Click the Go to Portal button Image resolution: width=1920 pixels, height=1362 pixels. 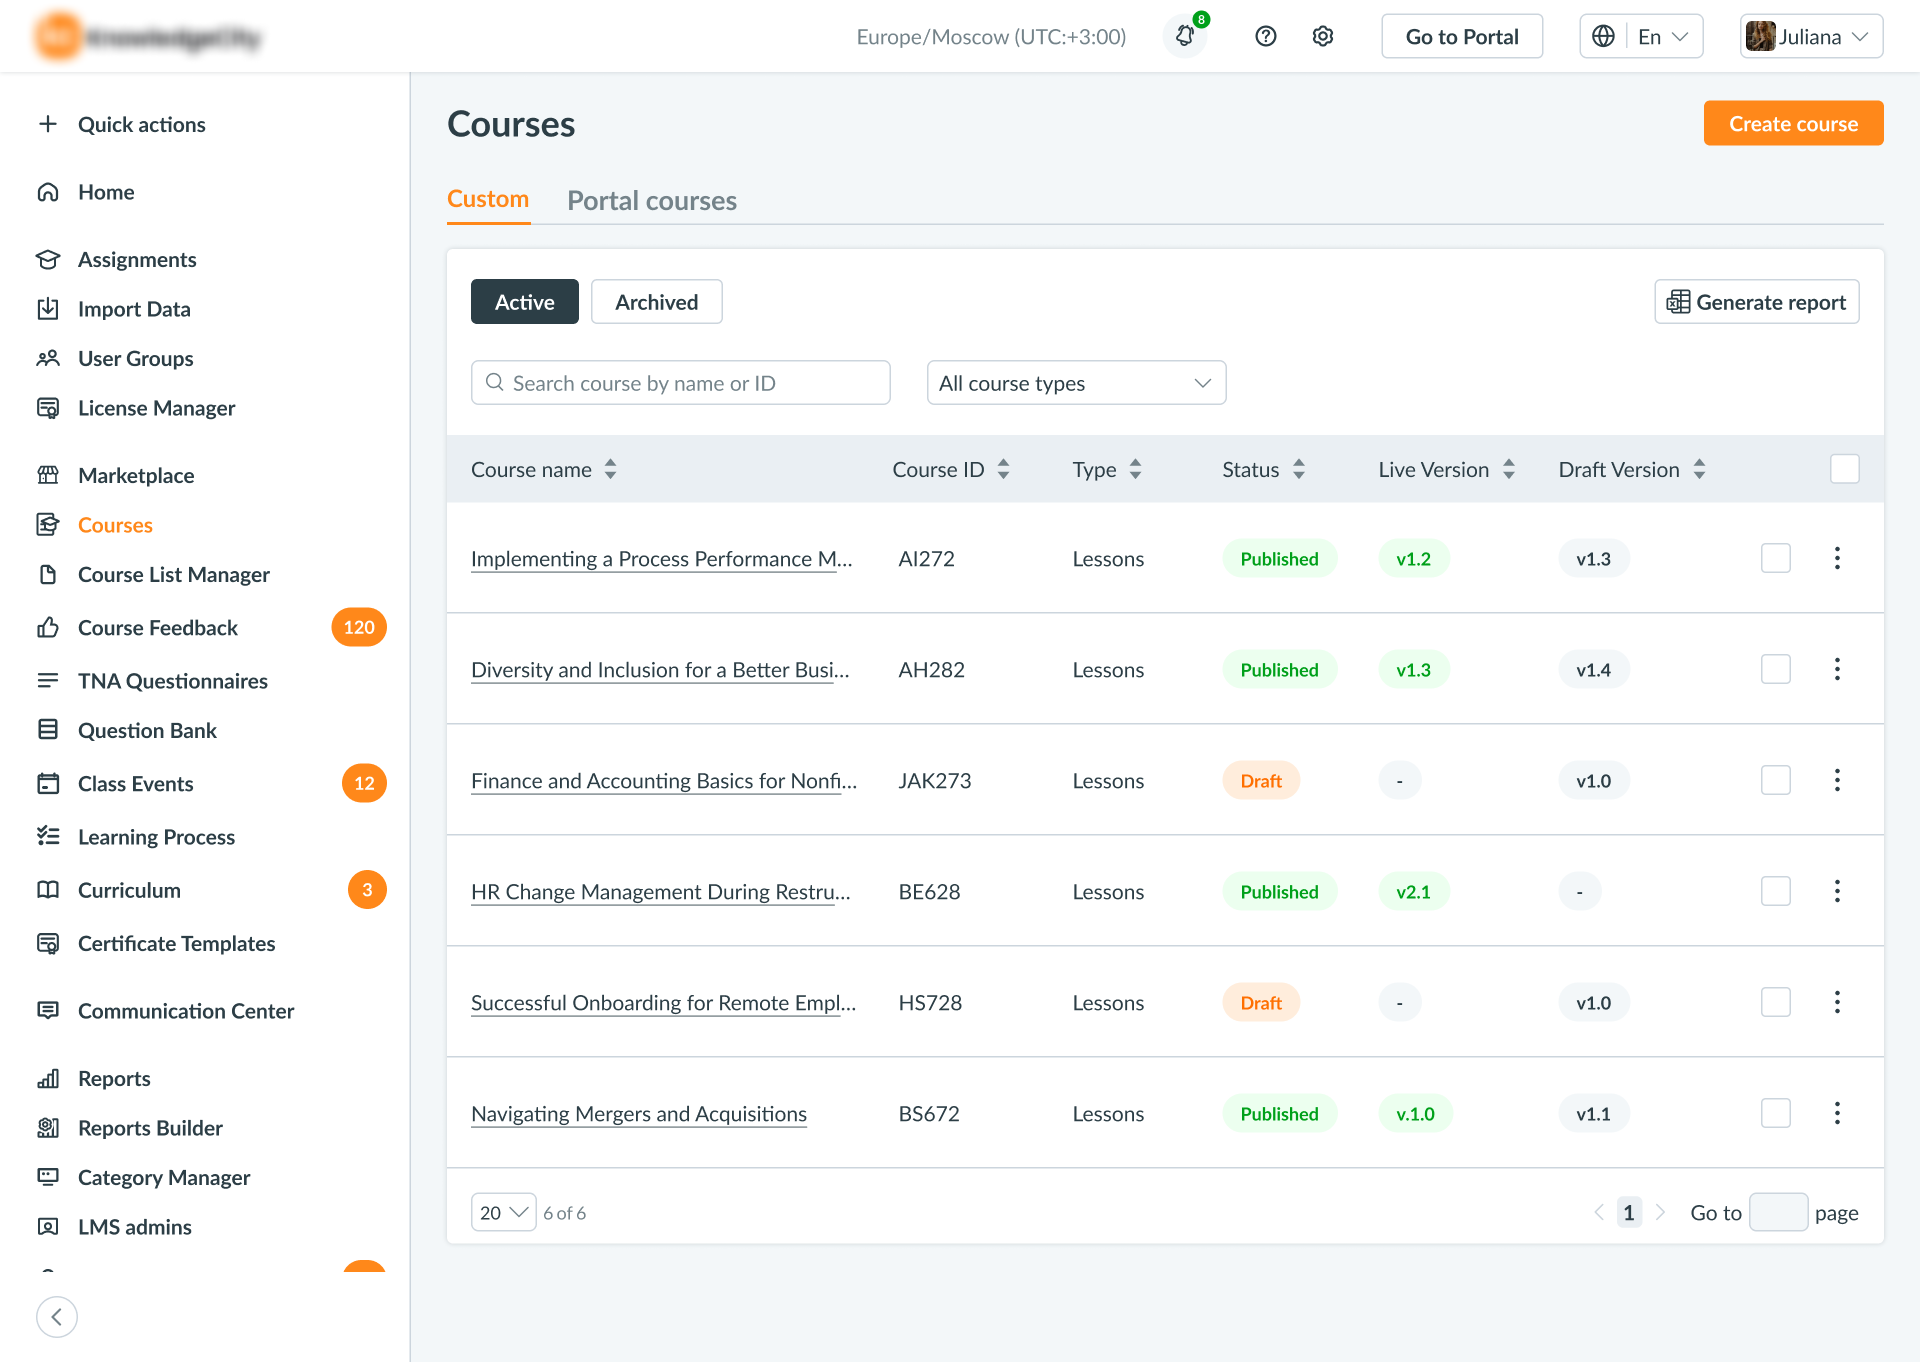pos(1462,36)
